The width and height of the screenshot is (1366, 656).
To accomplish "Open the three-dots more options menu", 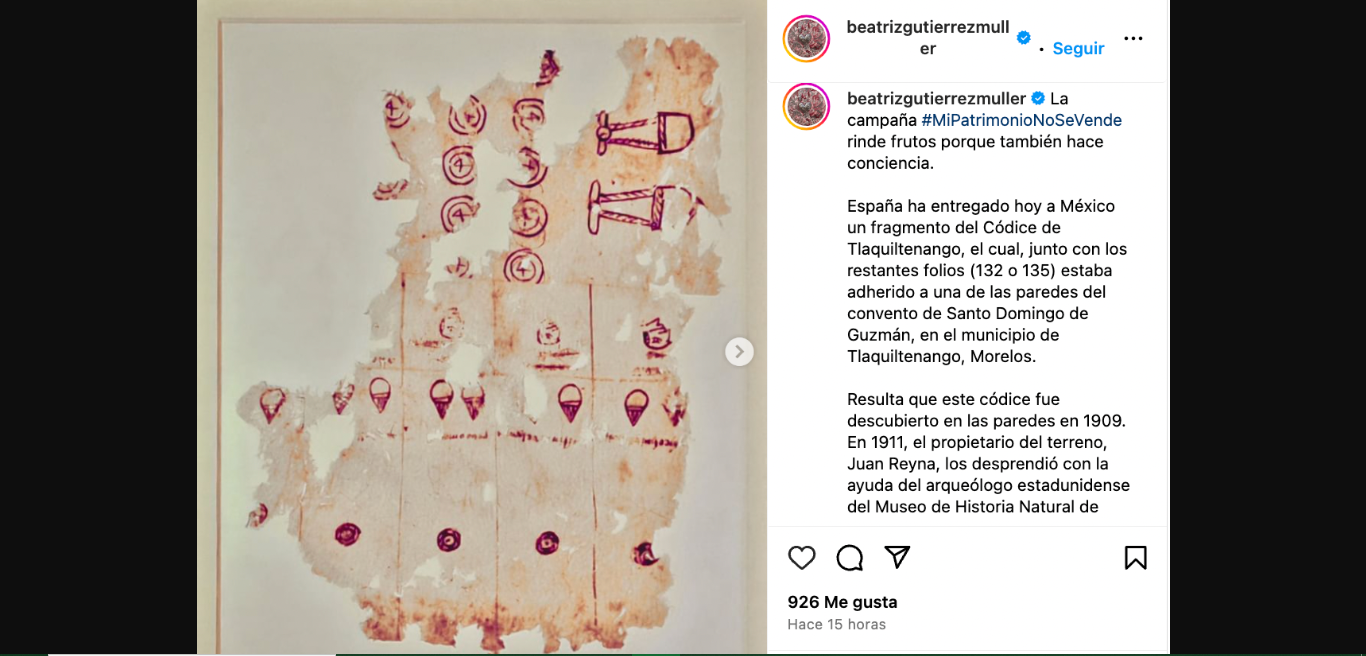I will pos(1133,39).
